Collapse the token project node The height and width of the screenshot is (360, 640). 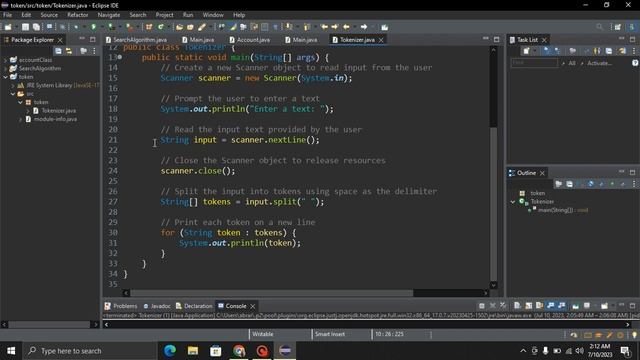click(5, 77)
